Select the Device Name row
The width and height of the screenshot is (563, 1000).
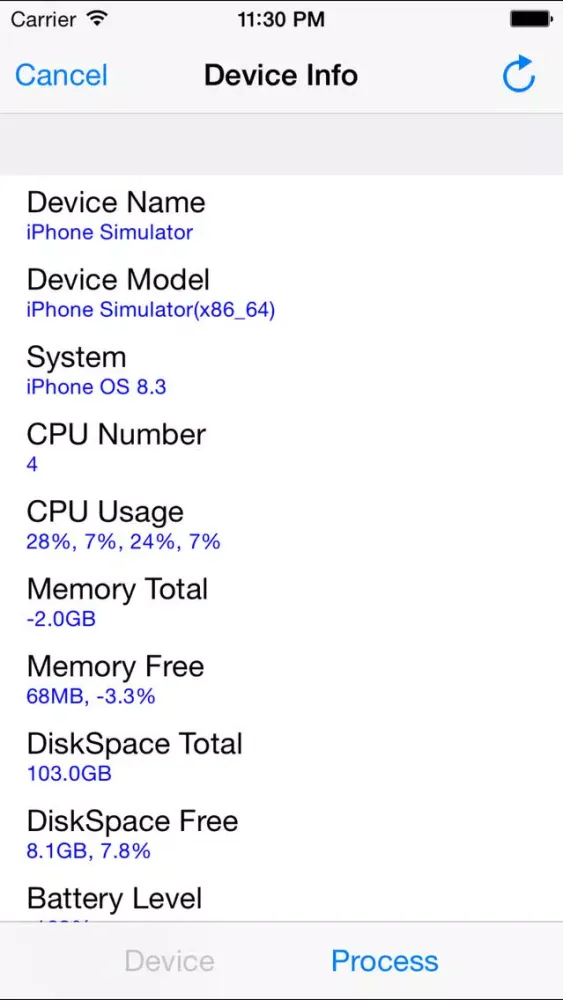pyautogui.click(x=281, y=214)
